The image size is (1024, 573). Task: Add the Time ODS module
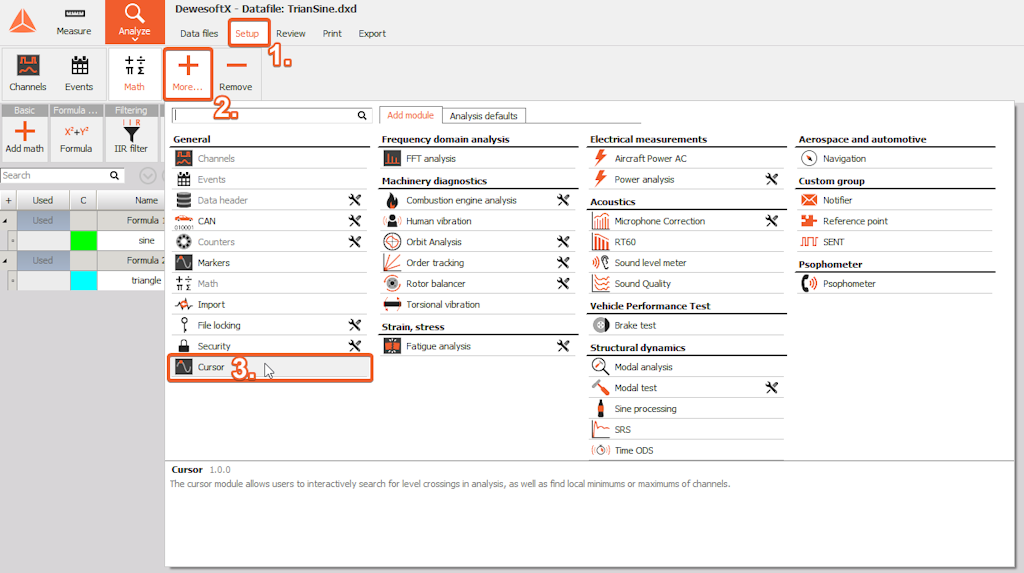click(x=687, y=451)
